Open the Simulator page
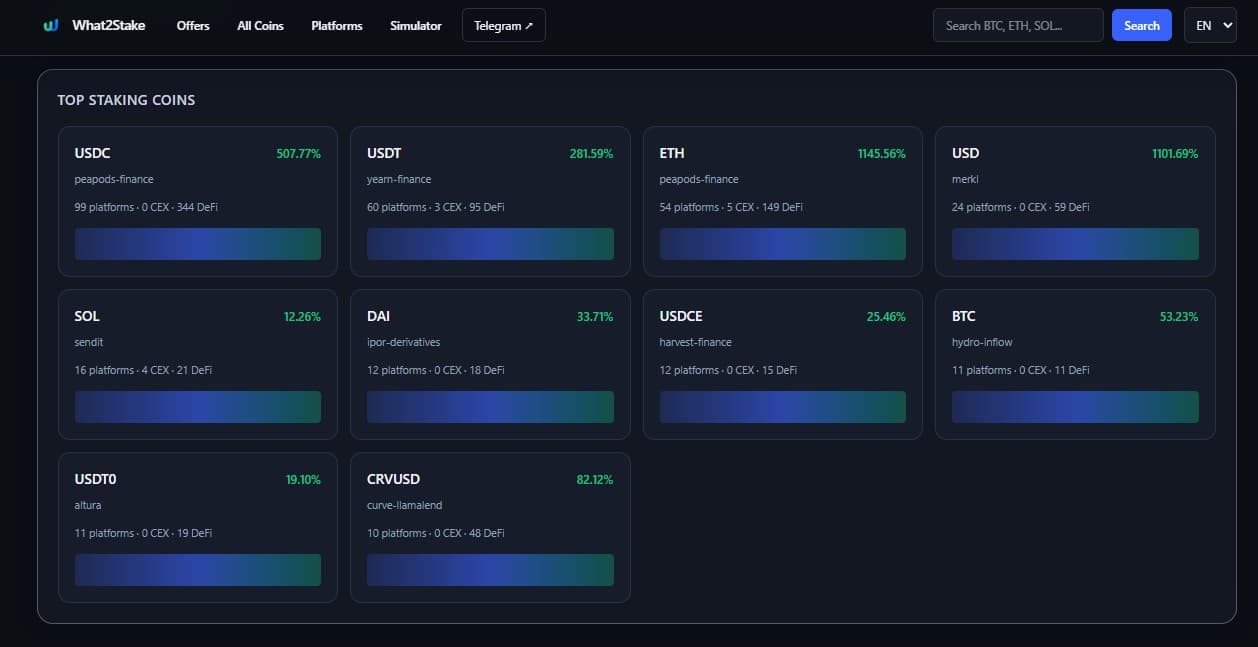This screenshot has height=647, width=1258. point(415,25)
